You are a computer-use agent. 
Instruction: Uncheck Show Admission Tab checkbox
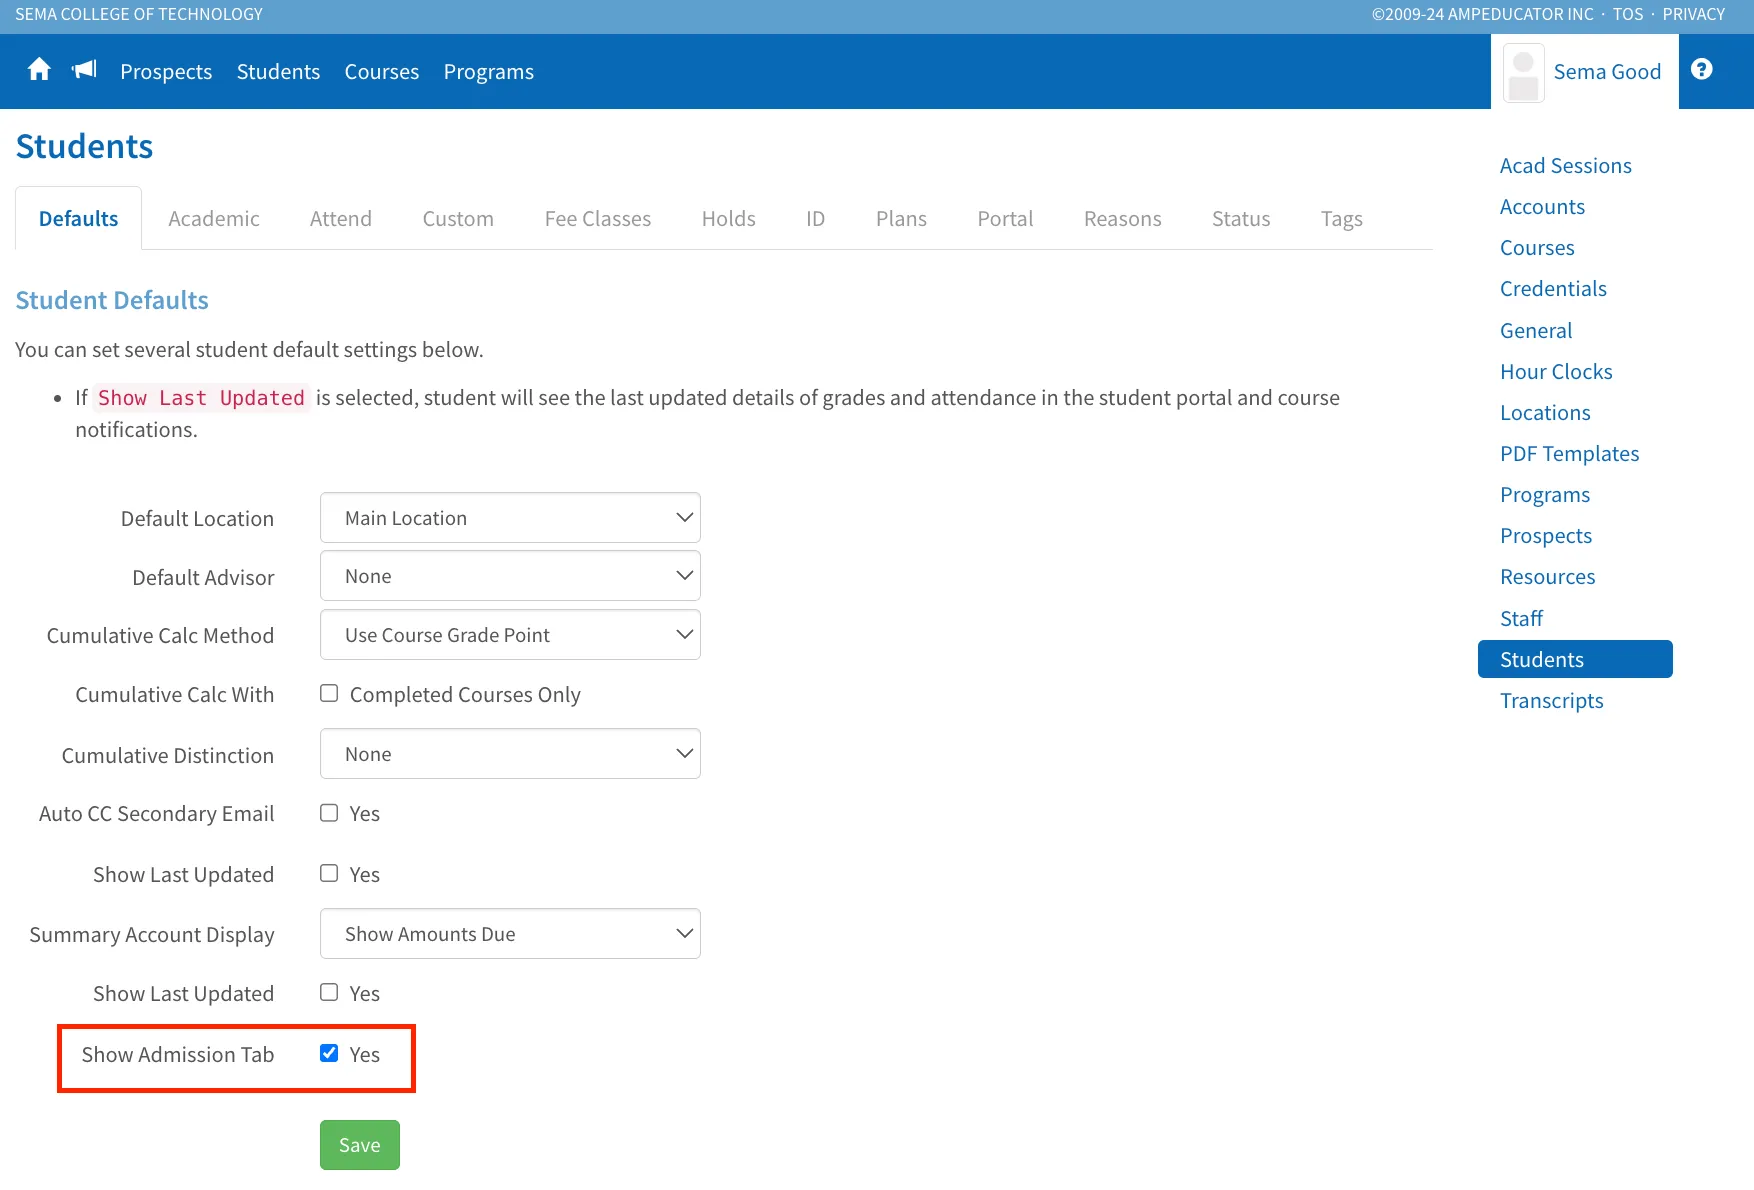click(329, 1053)
